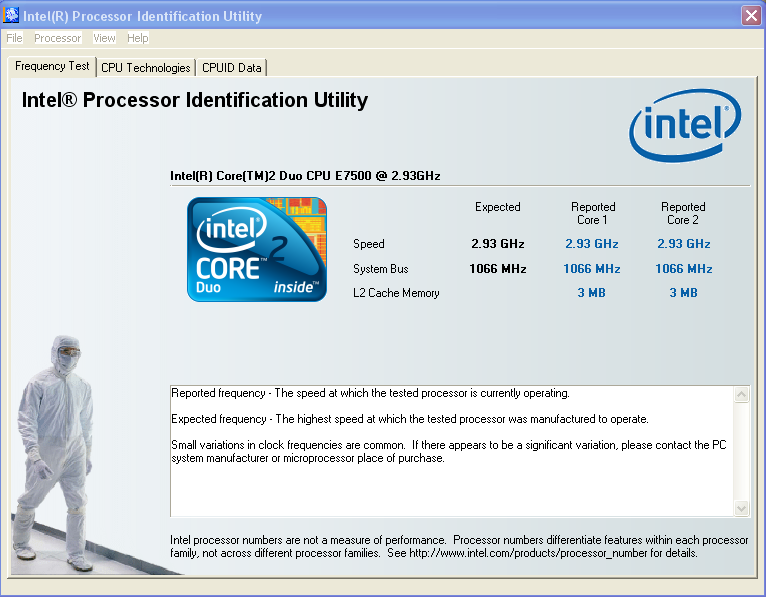Close the Processor Identification Utility window
The width and height of the screenshot is (766, 597).
point(751,16)
